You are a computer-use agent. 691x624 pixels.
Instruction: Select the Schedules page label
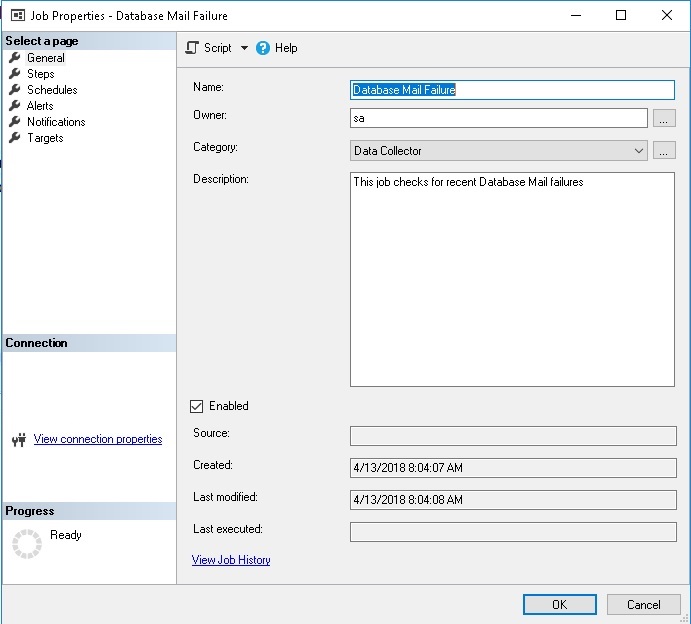coord(52,90)
